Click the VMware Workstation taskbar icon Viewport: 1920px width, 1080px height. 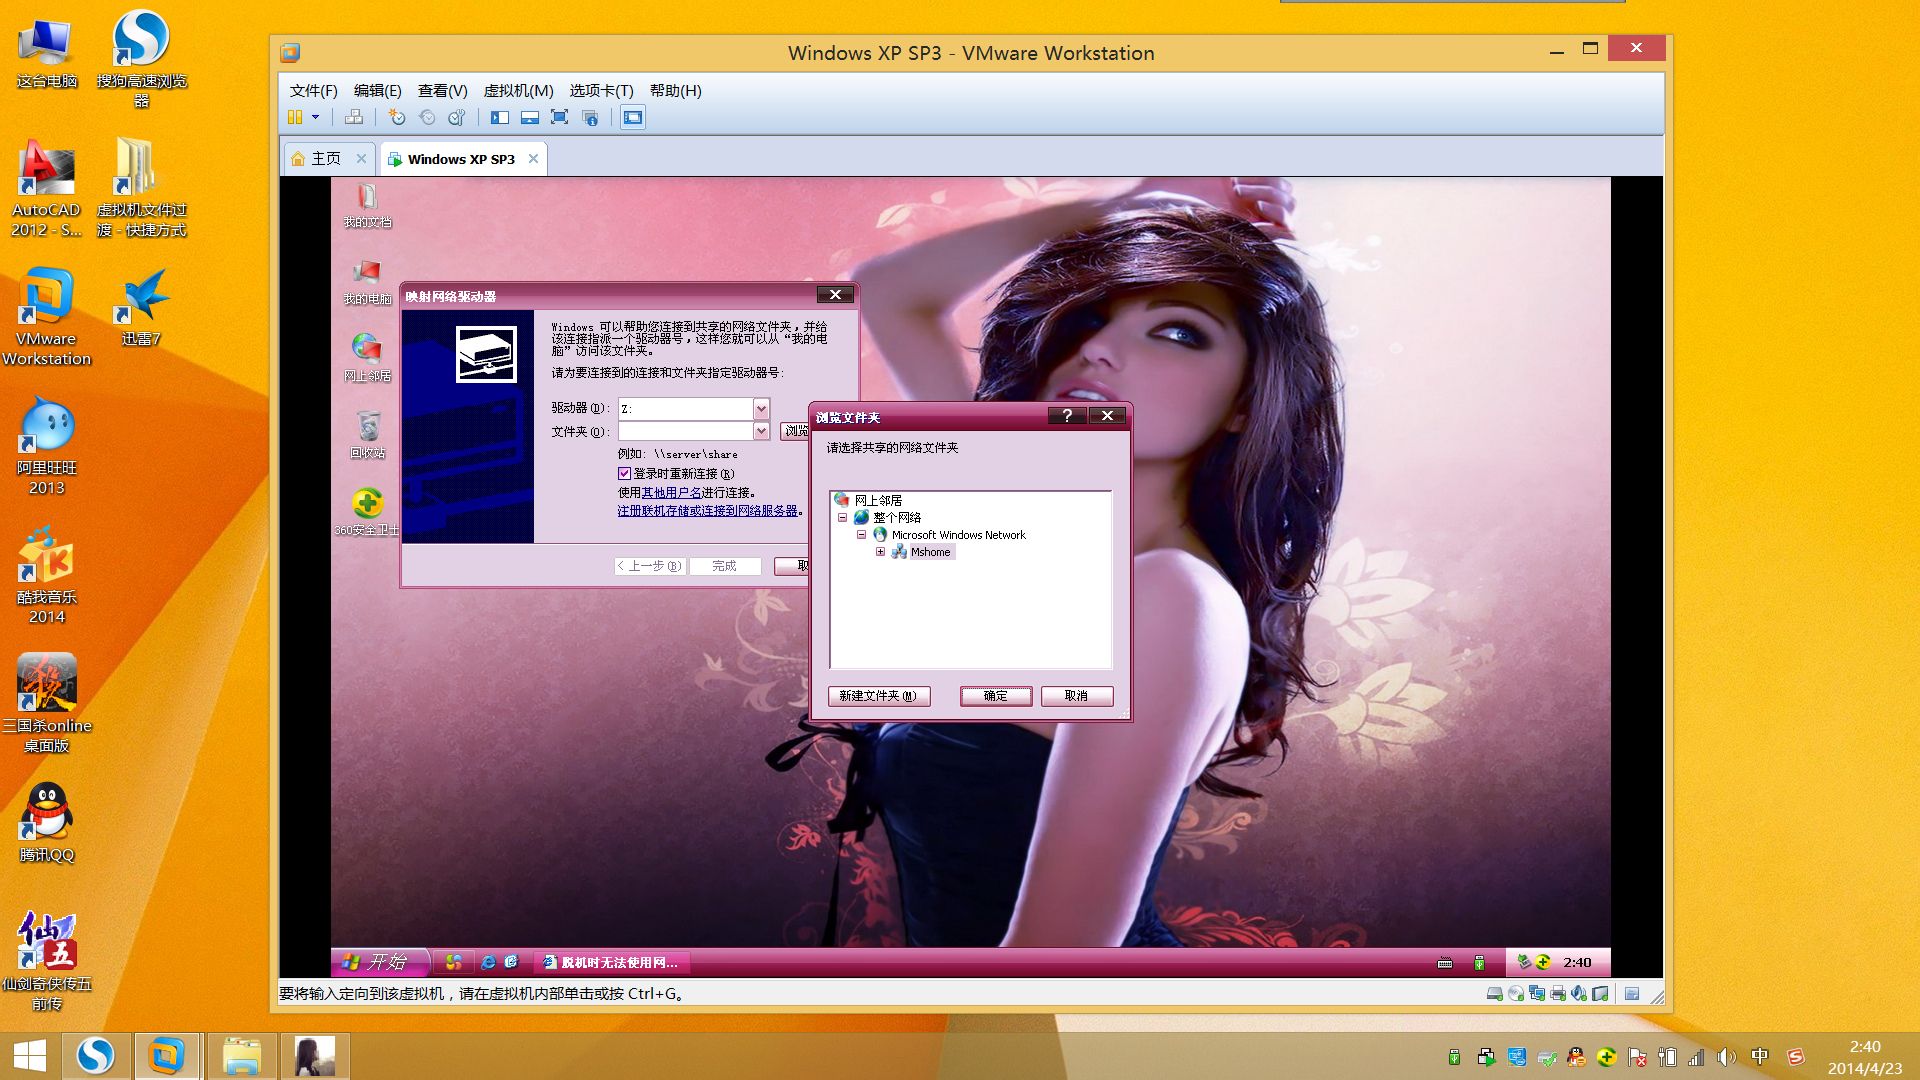[x=167, y=1056]
